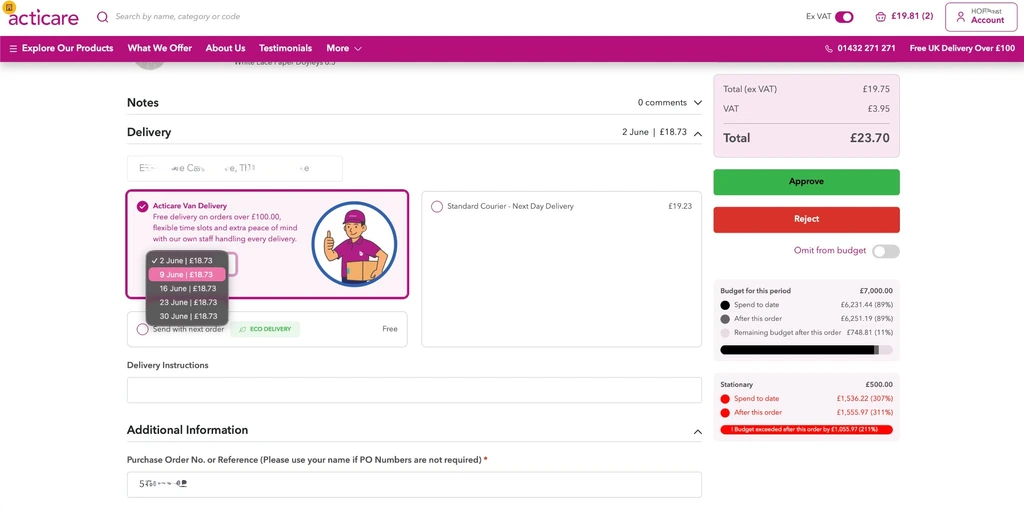Collapse the Delivery section chevron

coord(697,133)
